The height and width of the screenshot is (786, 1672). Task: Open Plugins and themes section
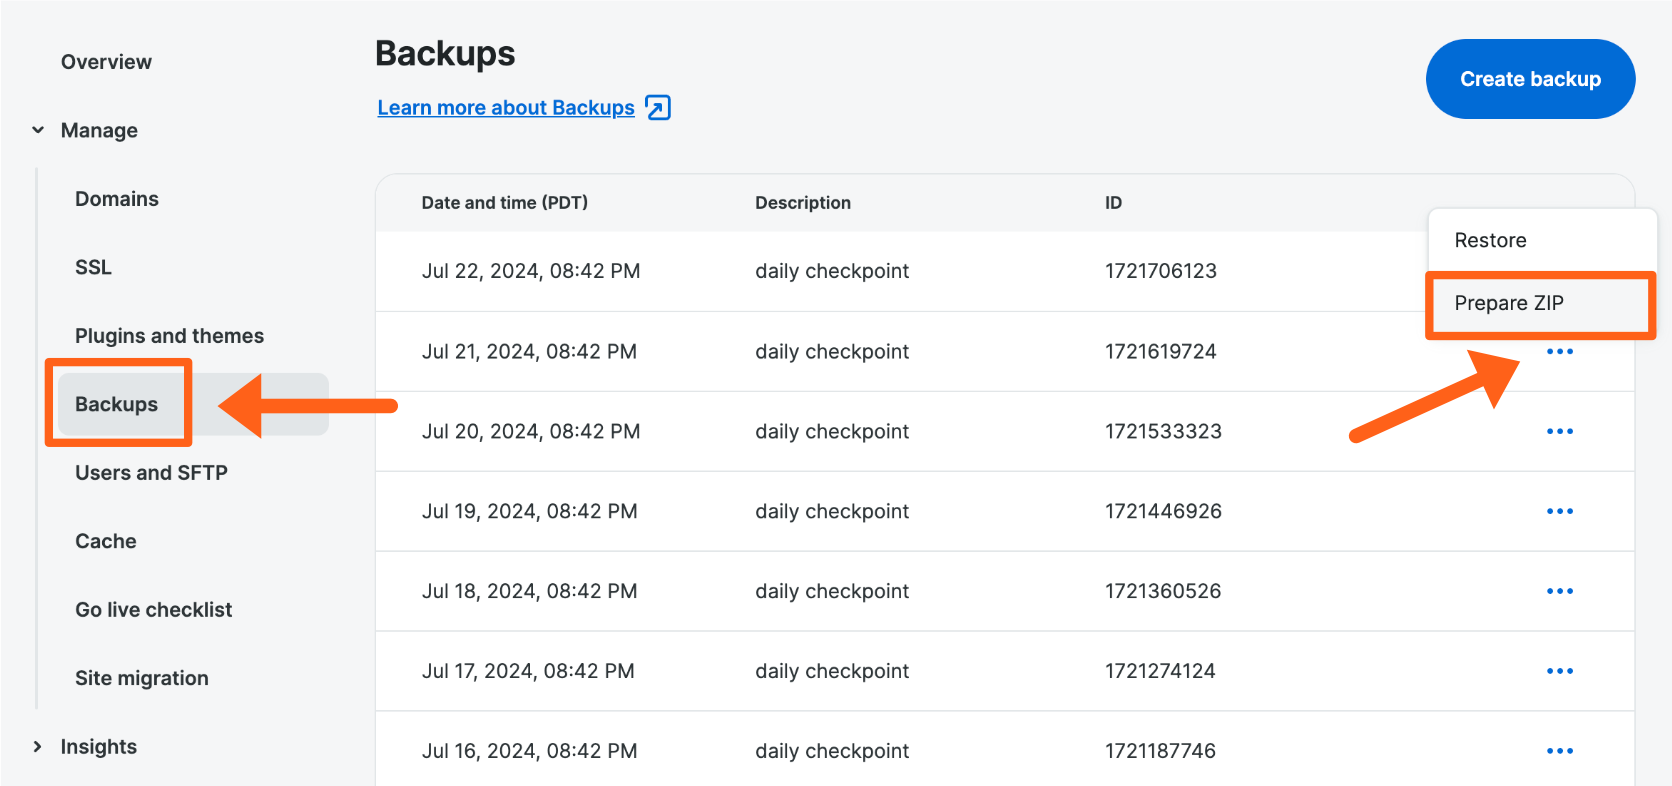coord(169,336)
